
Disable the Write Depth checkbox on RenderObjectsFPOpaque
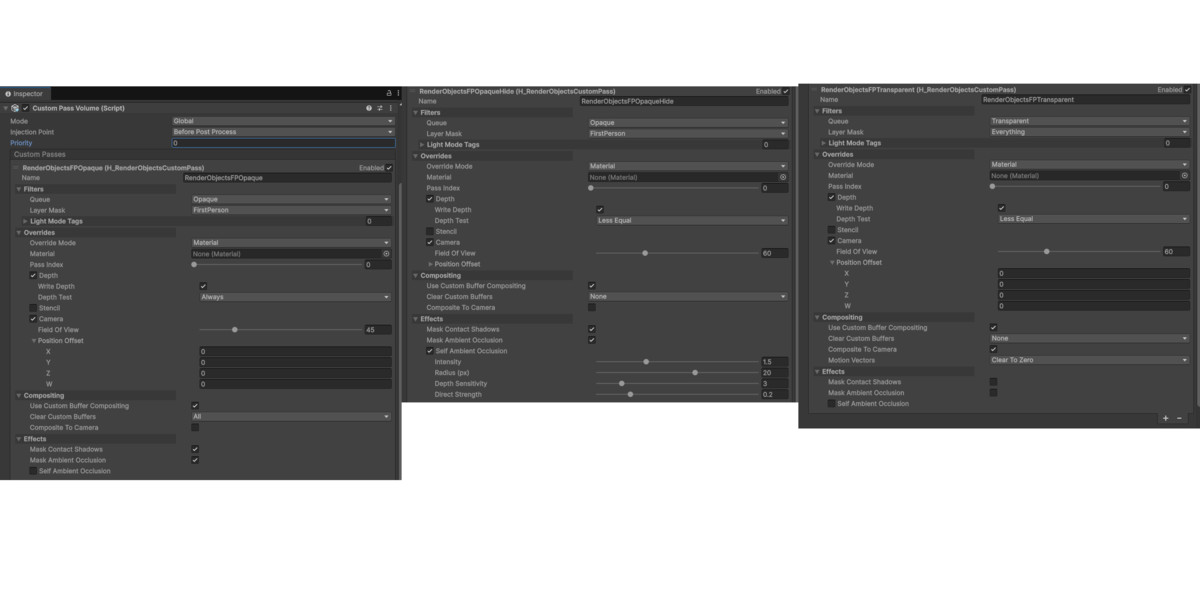pyautogui.click(x=203, y=285)
